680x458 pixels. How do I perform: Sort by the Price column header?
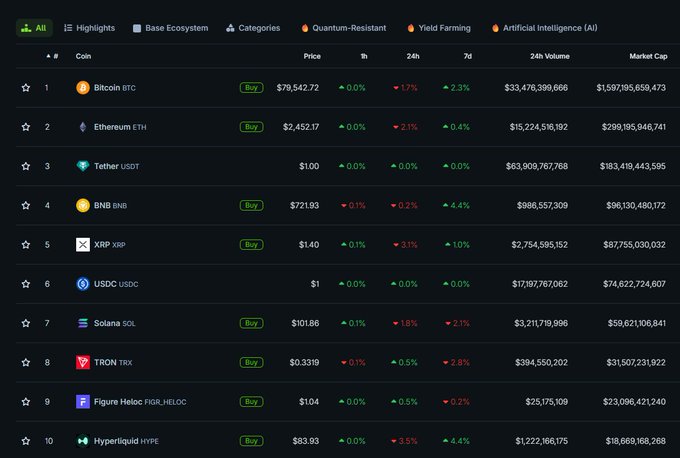pos(312,56)
